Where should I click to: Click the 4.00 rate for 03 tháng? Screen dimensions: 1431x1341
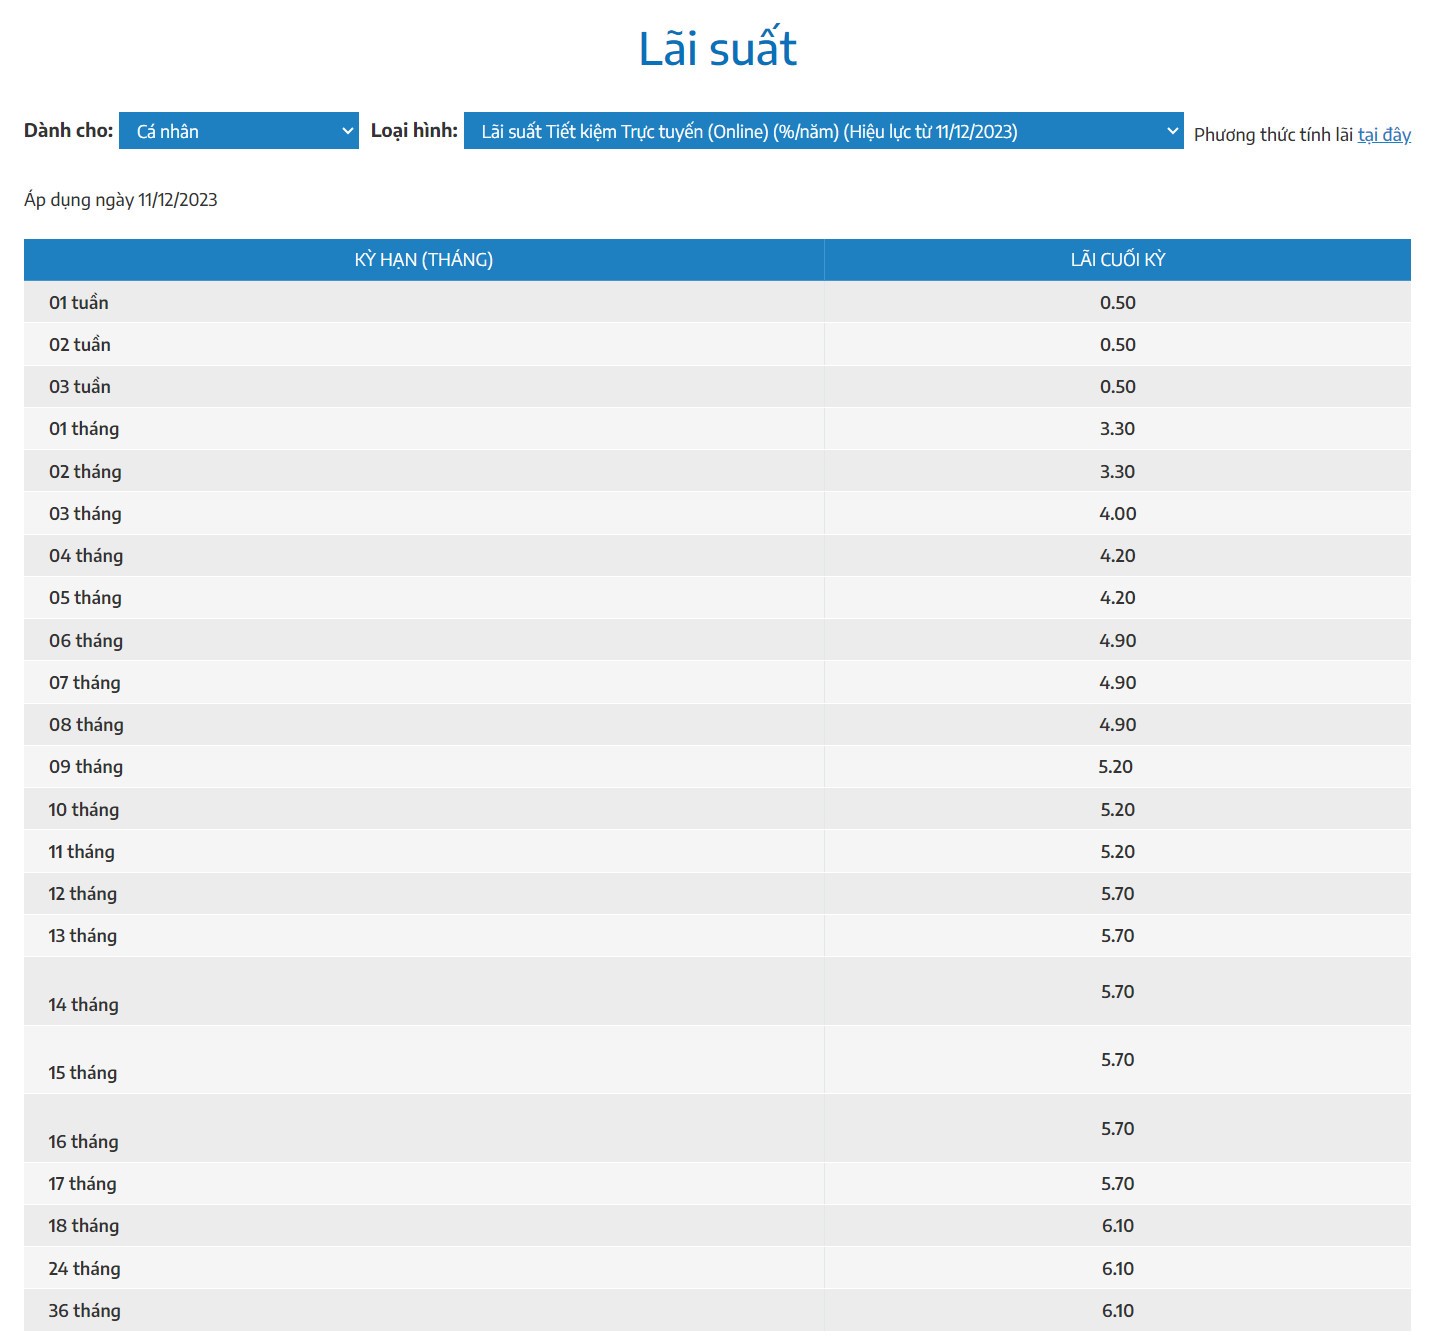point(1117,514)
